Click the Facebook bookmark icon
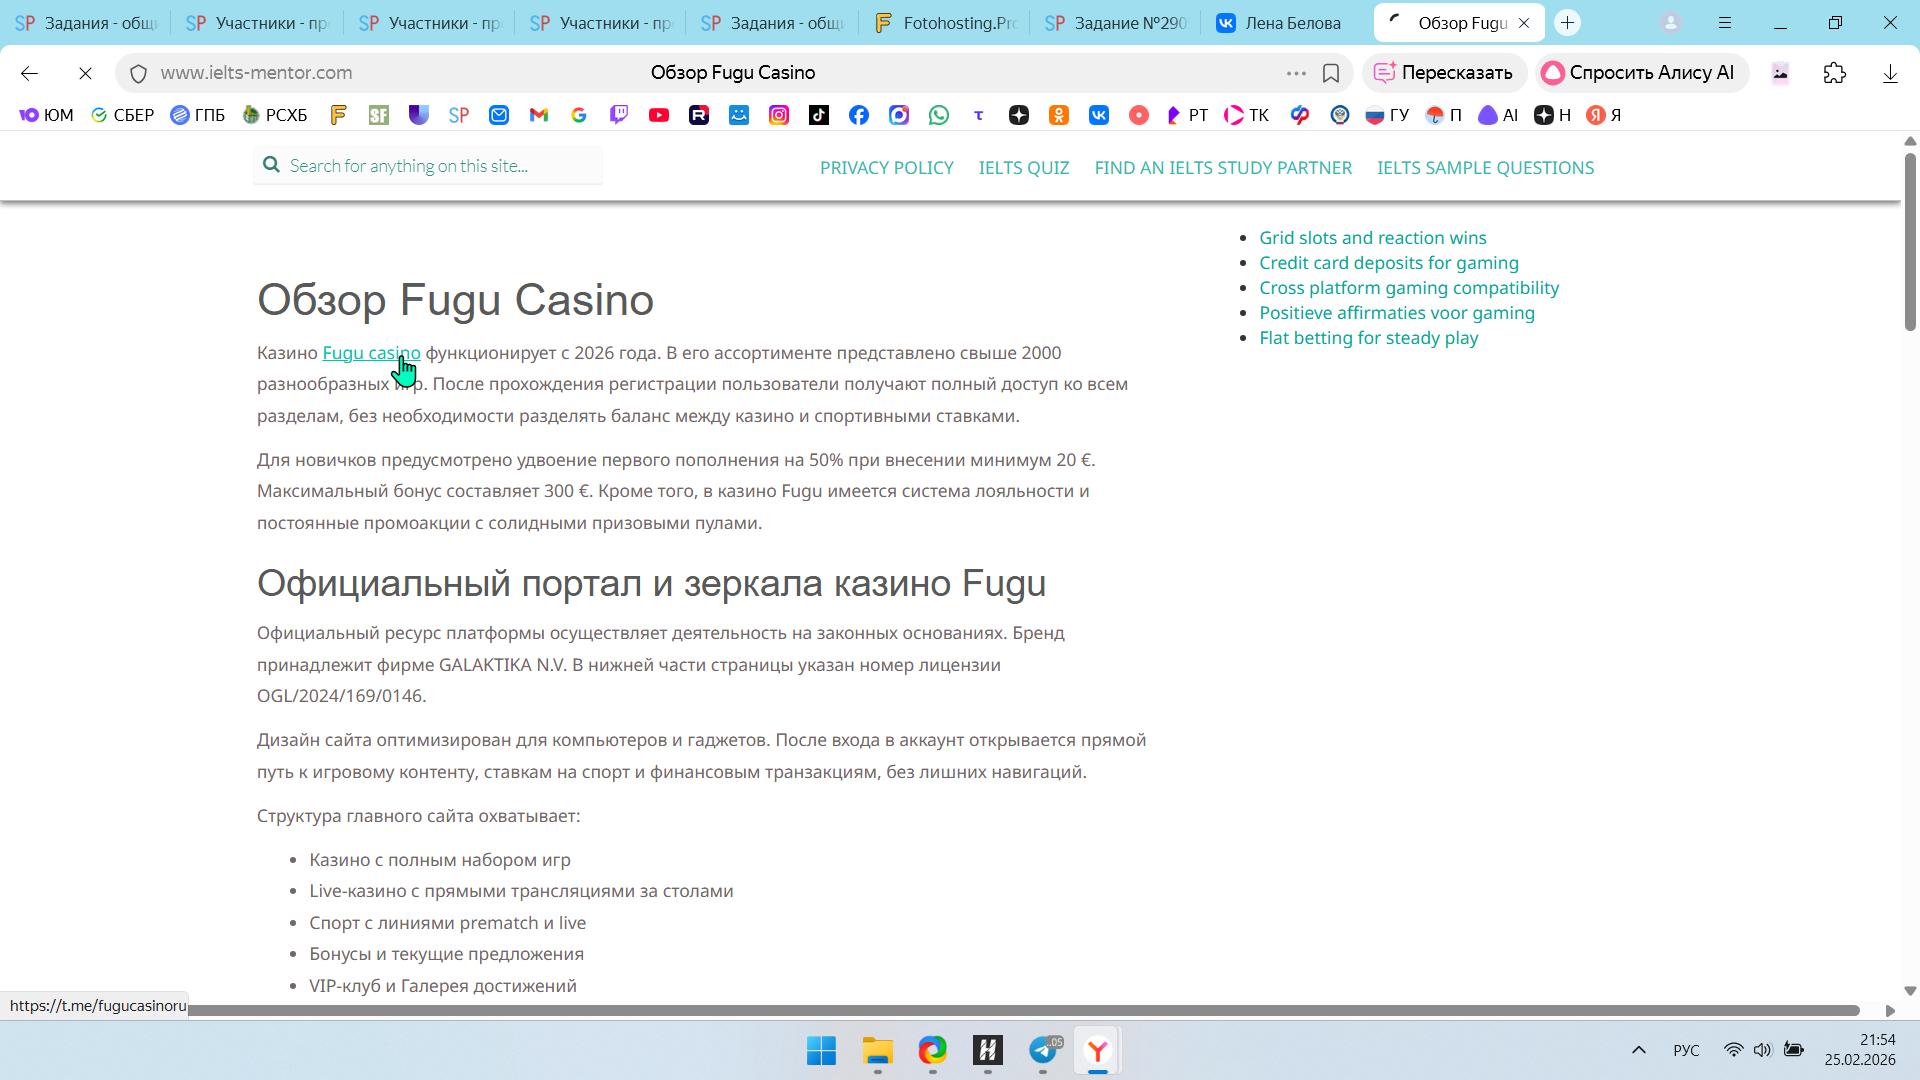The height and width of the screenshot is (1080, 1920). click(859, 115)
